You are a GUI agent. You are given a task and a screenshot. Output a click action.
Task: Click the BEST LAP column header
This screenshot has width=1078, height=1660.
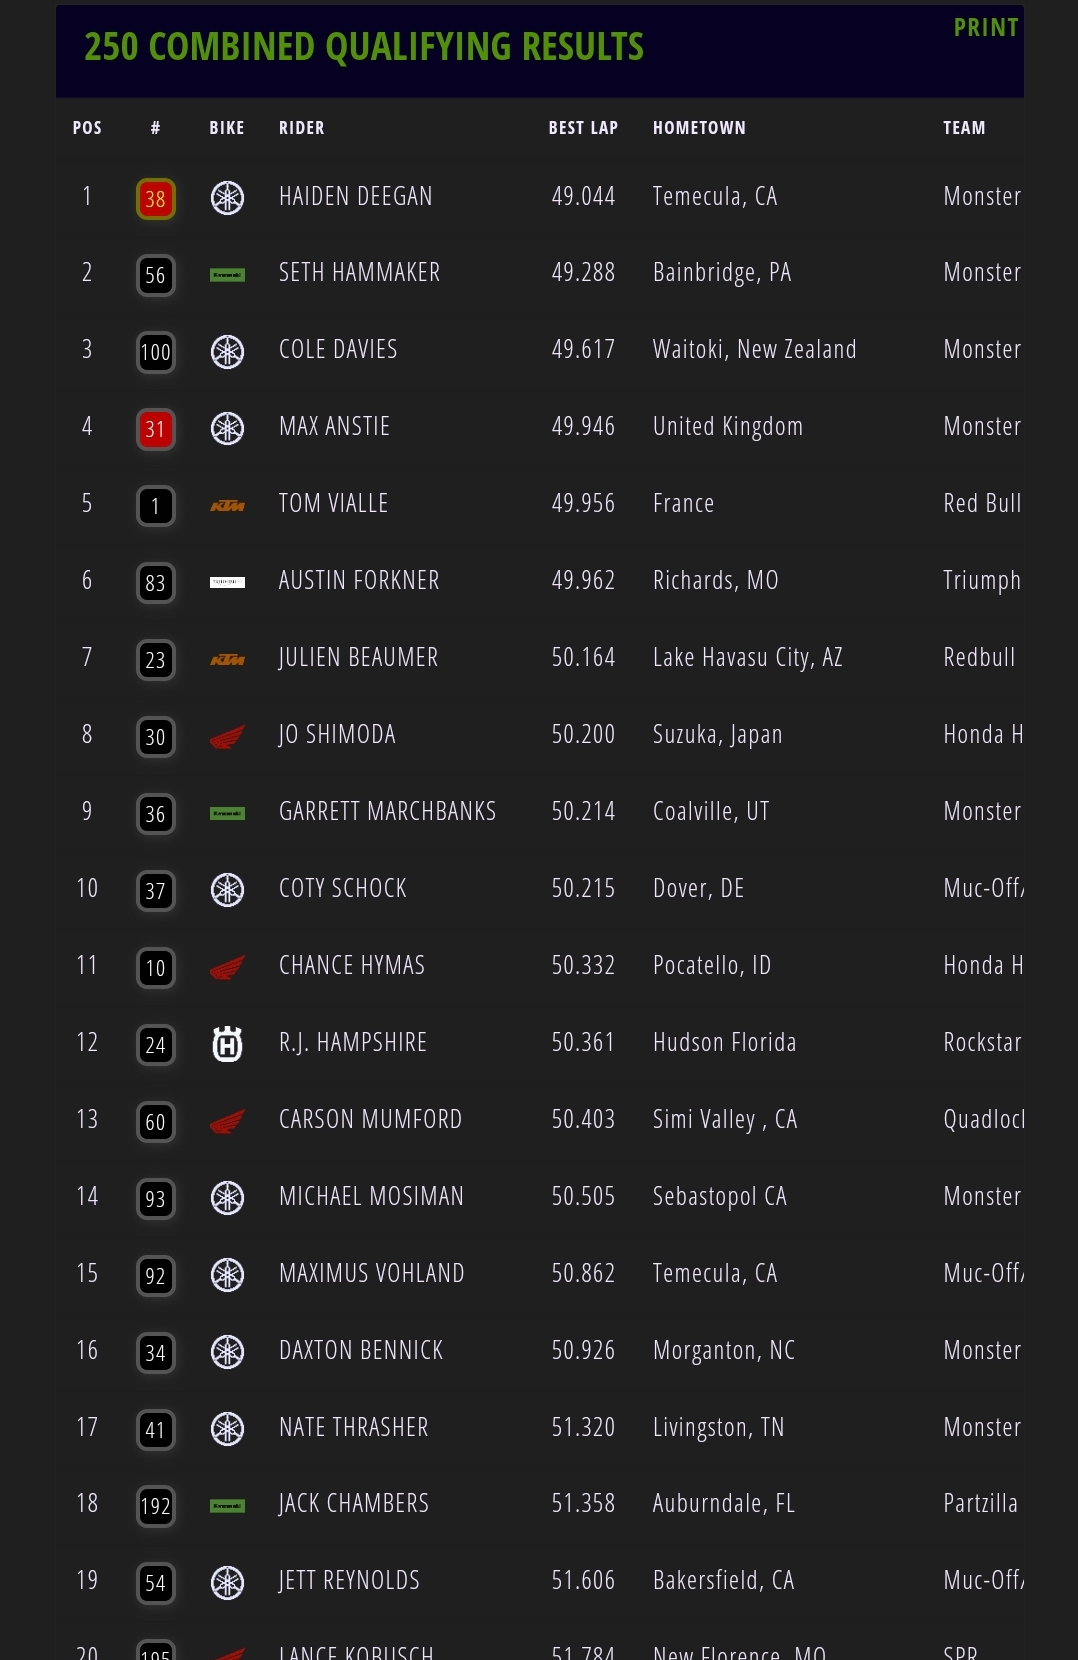583,128
